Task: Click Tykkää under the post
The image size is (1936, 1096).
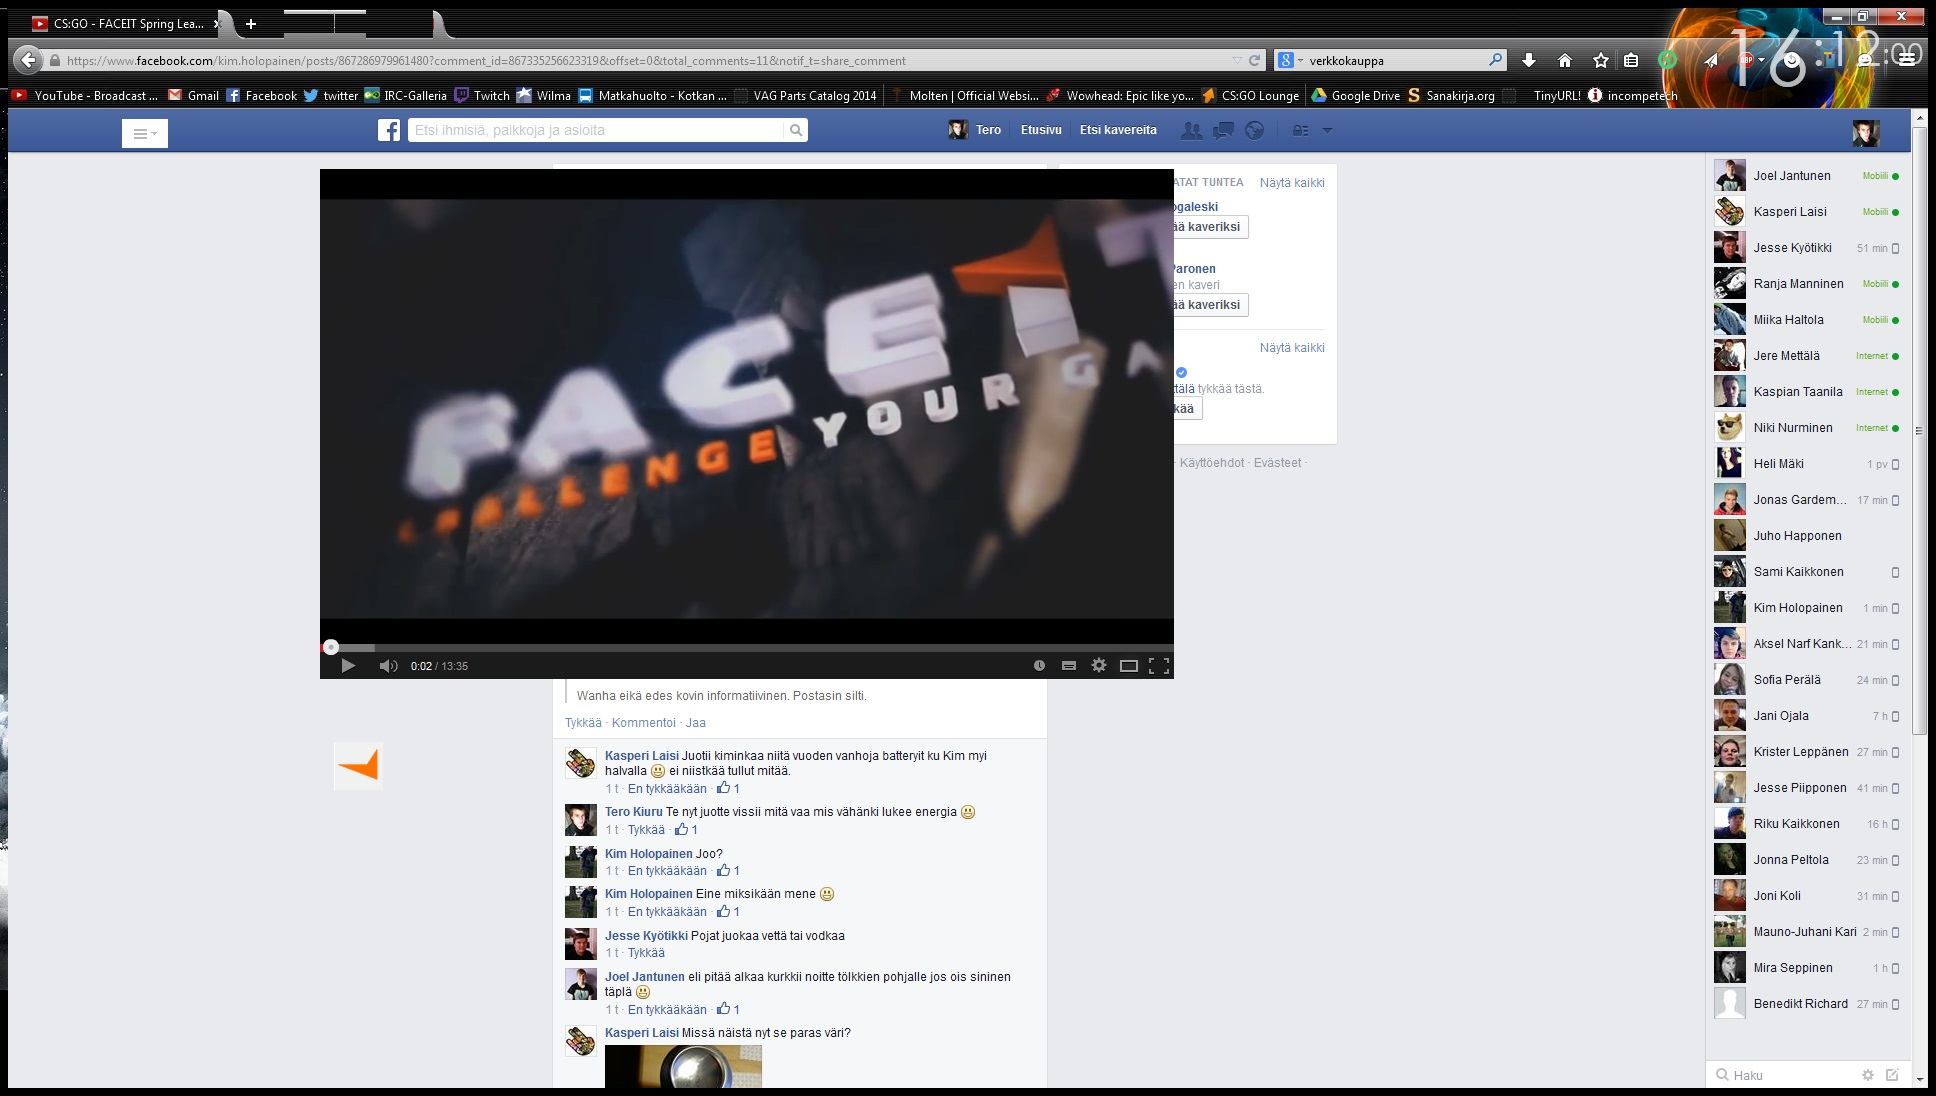Action: coord(583,723)
